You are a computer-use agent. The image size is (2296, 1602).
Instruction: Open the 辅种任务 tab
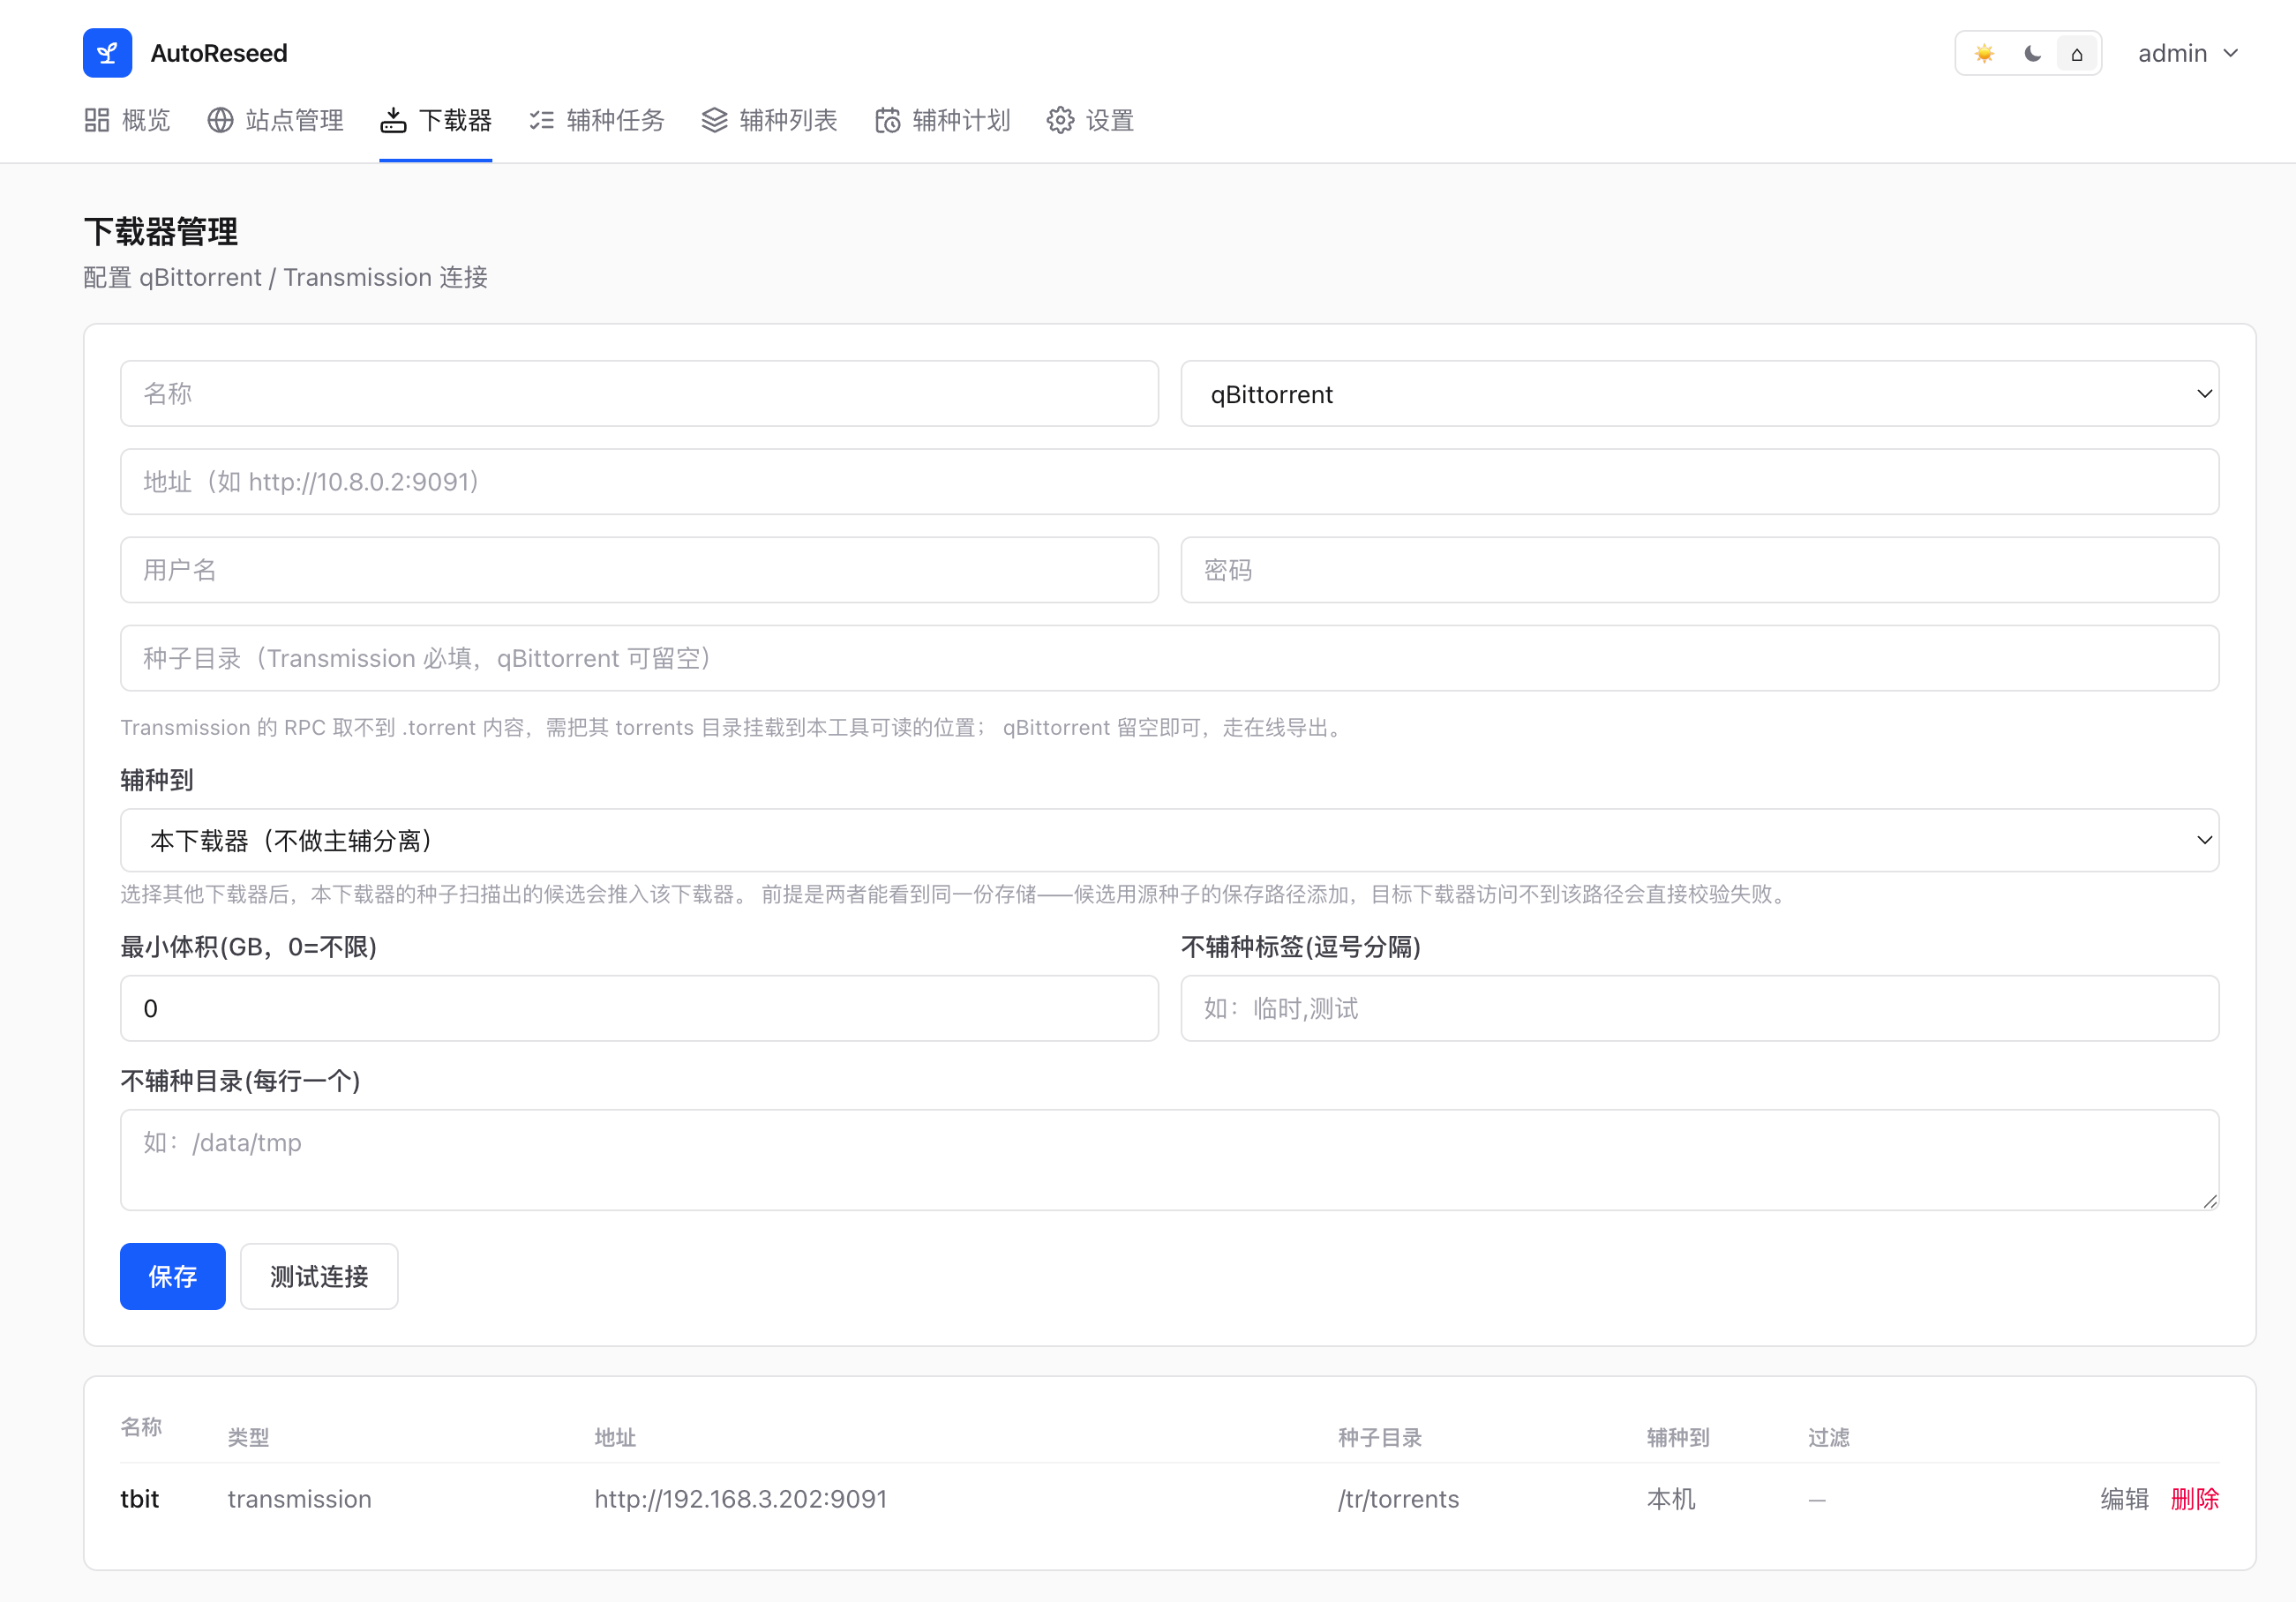(597, 120)
